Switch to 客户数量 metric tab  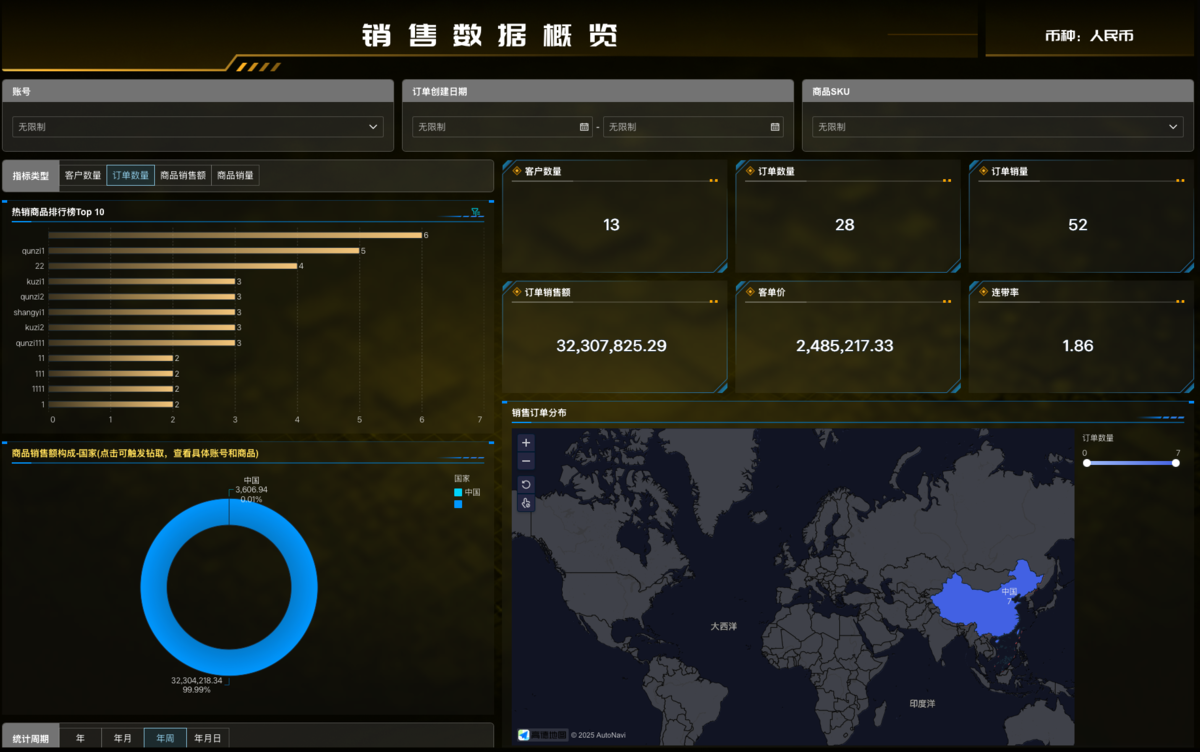click(x=83, y=176)
